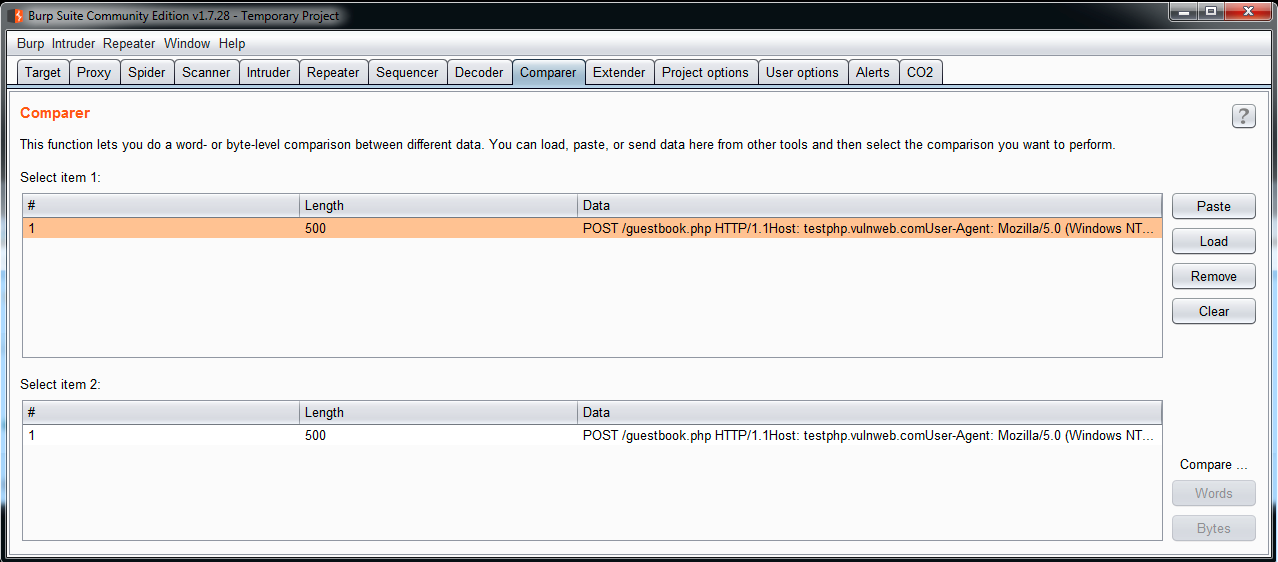Click the Load button
Image resolution: width=1278 pixels, height=562 pixels.
(x=1214, y=241)
